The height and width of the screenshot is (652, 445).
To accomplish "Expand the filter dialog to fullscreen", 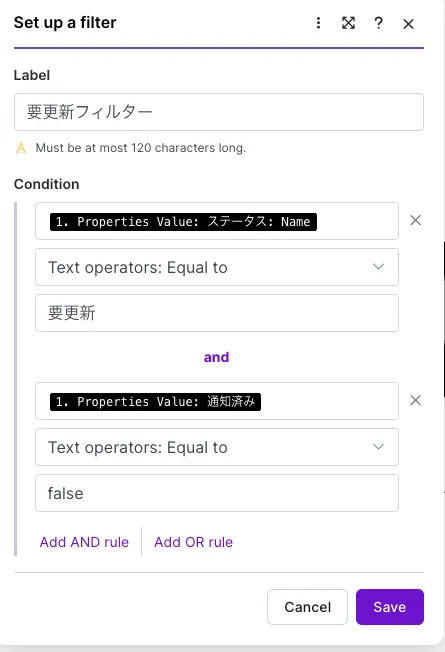I will (x=348, y=23).
